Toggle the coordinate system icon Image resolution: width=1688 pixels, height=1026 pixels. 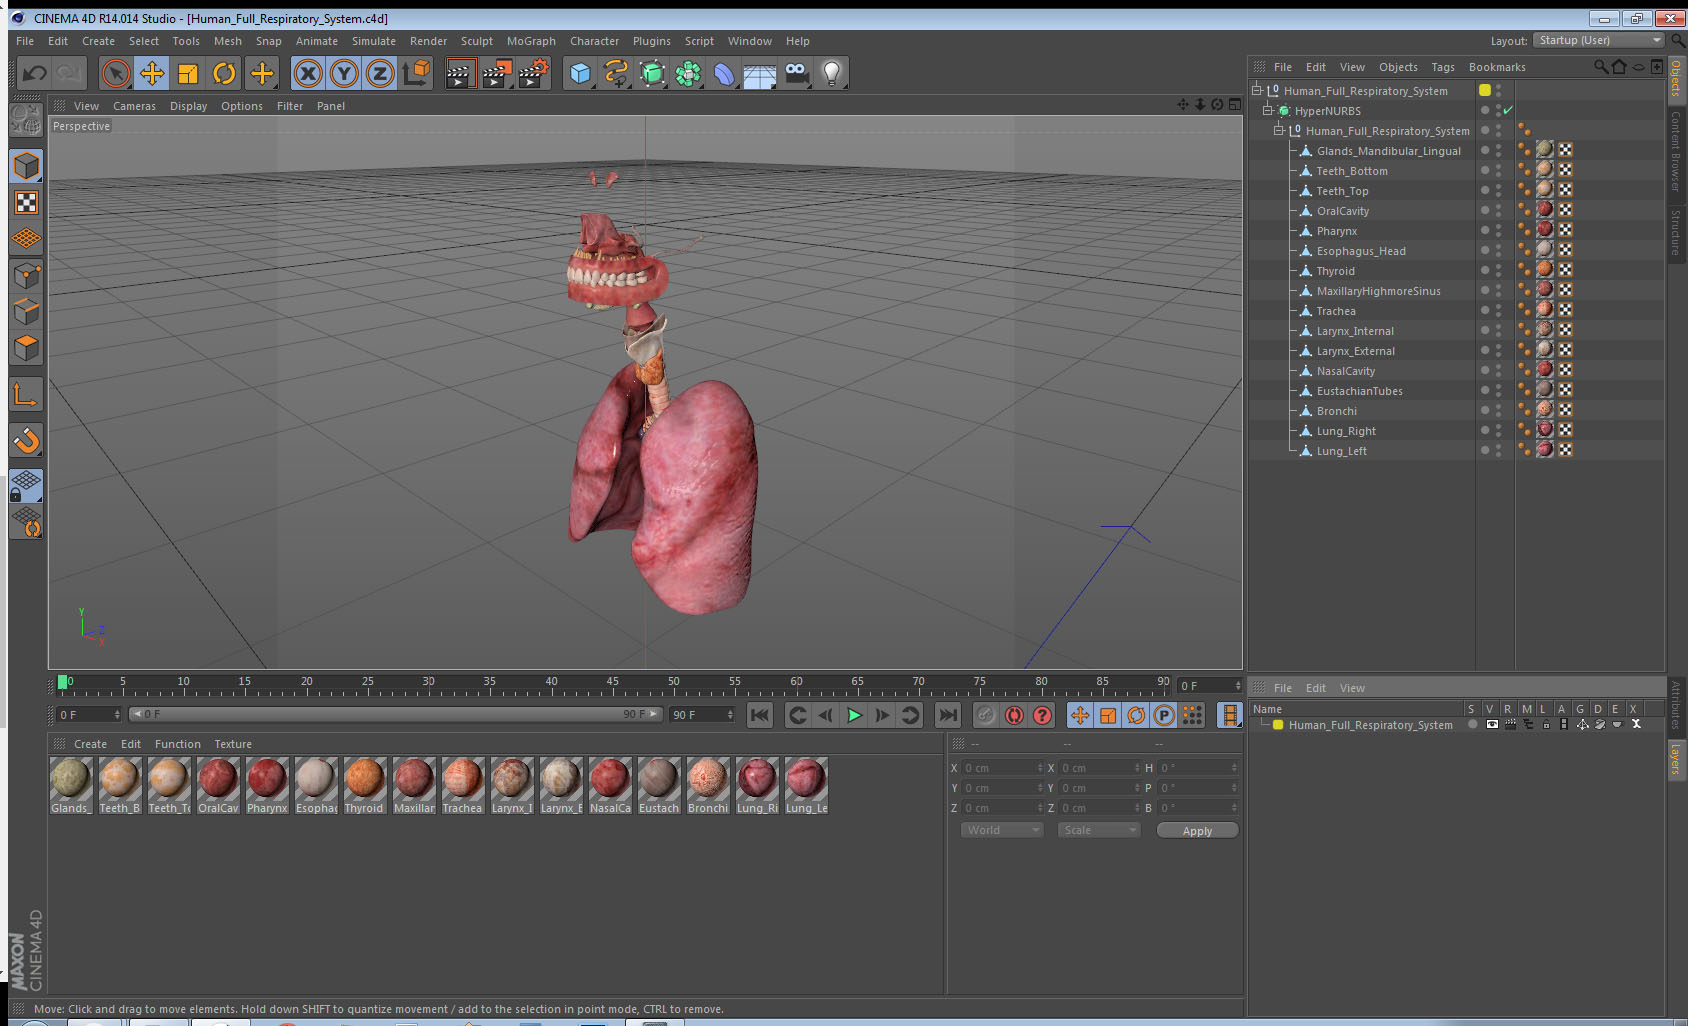point(416,73)
